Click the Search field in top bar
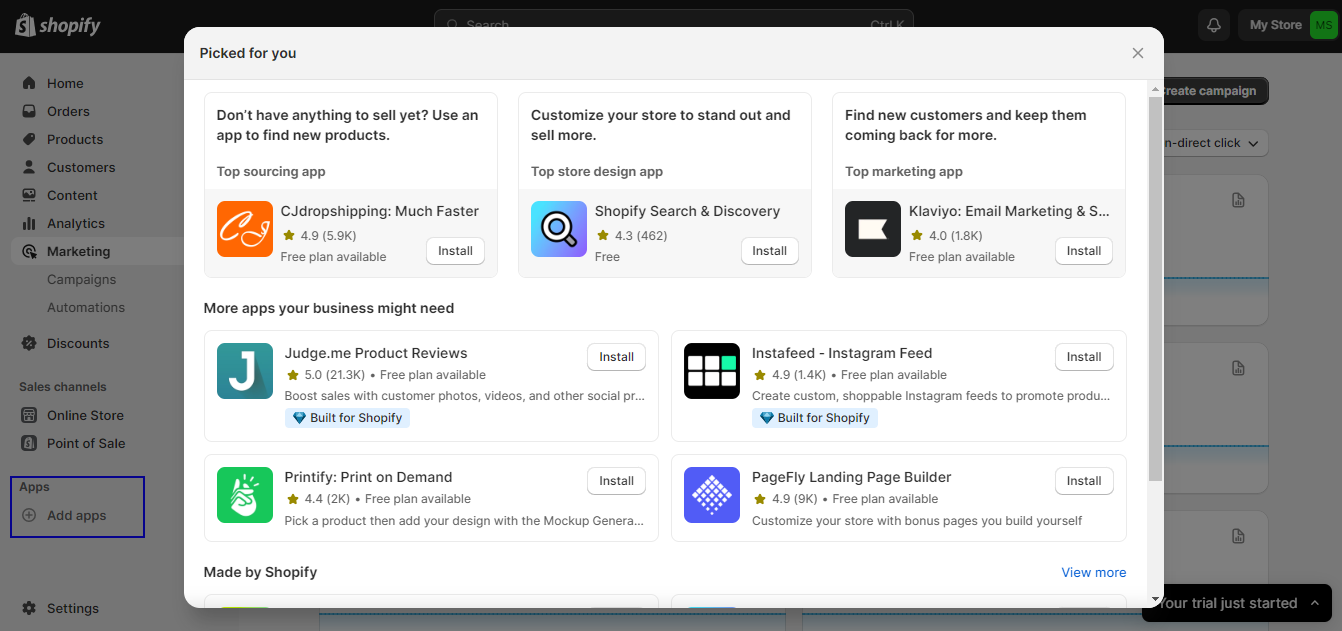 [x=674, y=24]
